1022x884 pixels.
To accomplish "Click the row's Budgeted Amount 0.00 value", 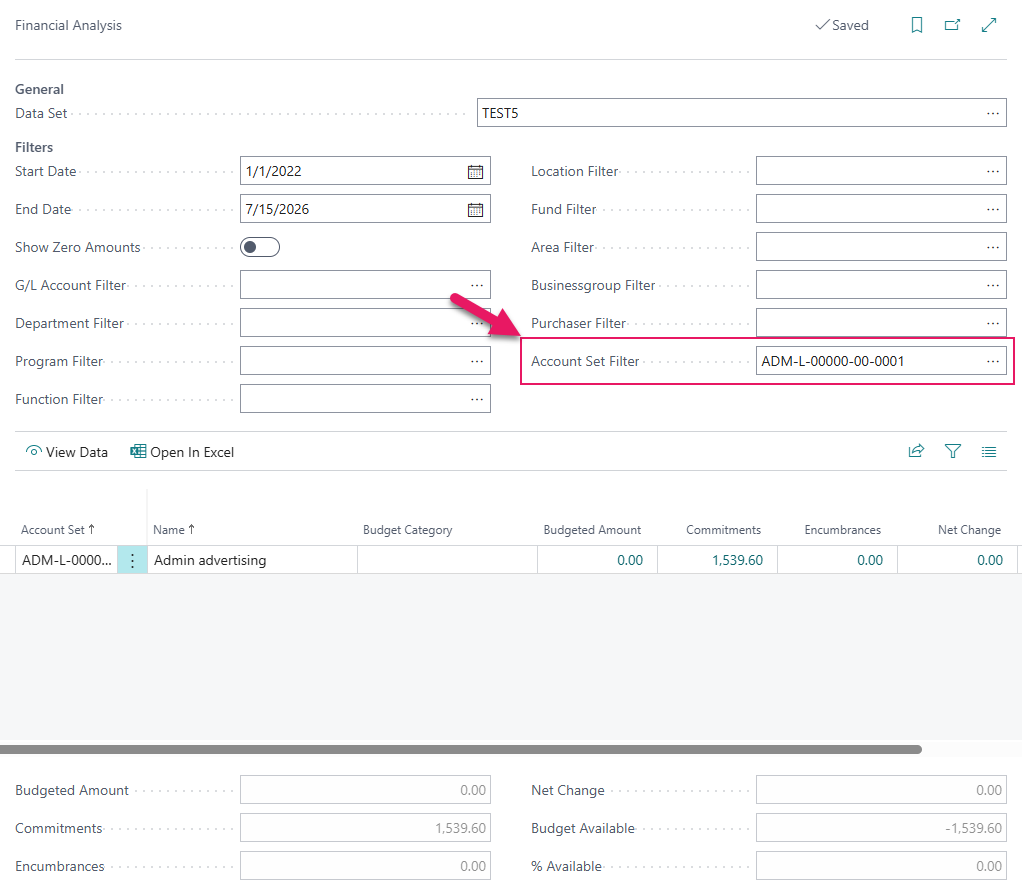I will [630, 560].
